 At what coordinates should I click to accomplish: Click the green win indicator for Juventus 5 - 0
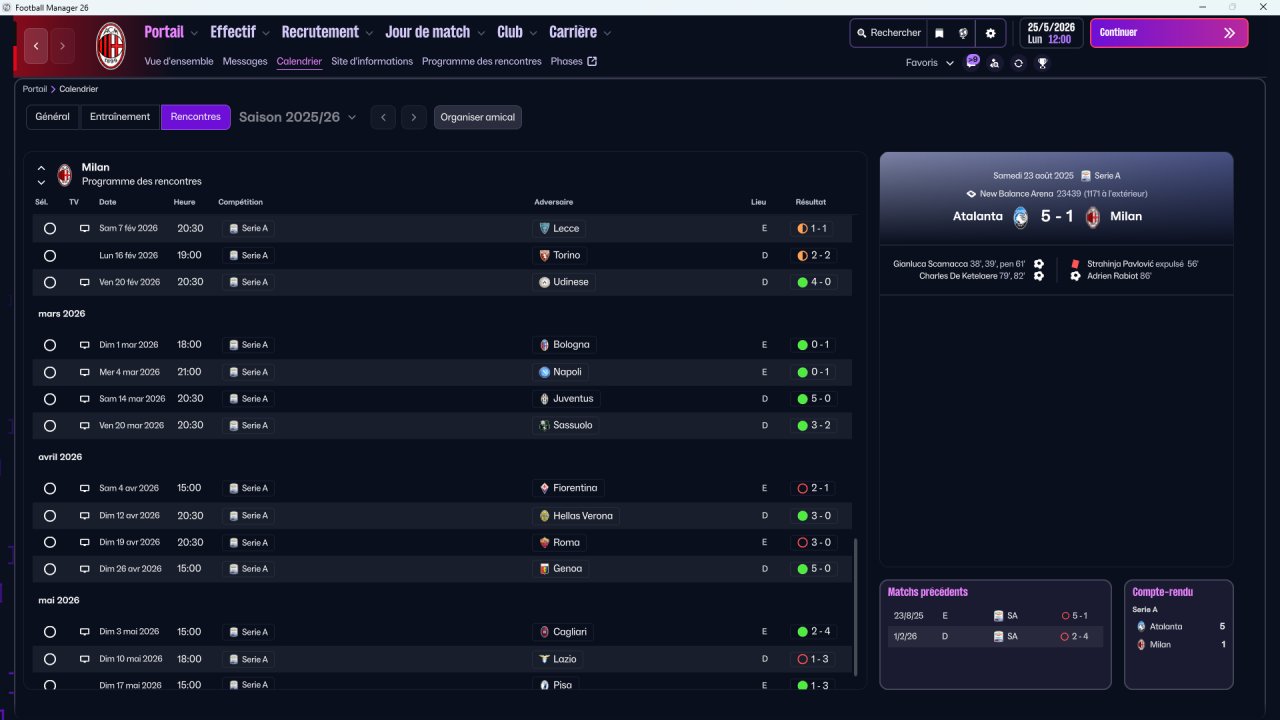[x=802, y=399]
